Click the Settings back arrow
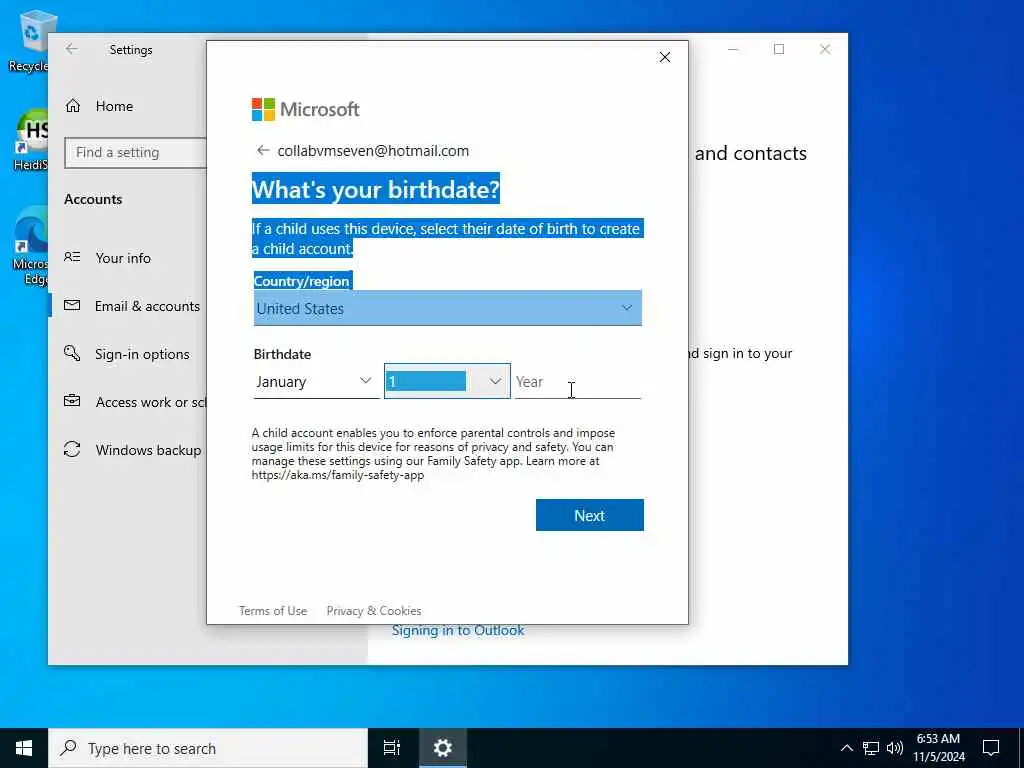Viewport: 1024px width, 768px height. 72,49
